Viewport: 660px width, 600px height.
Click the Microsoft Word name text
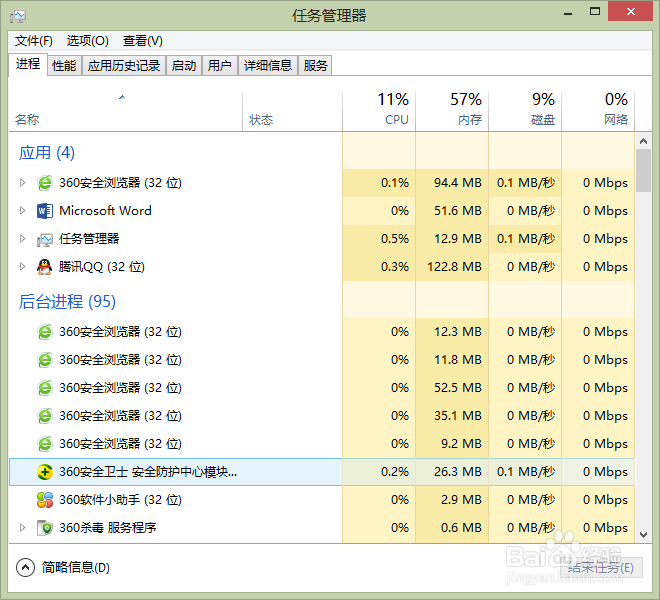pyautogui.click(x=105, y=211)
